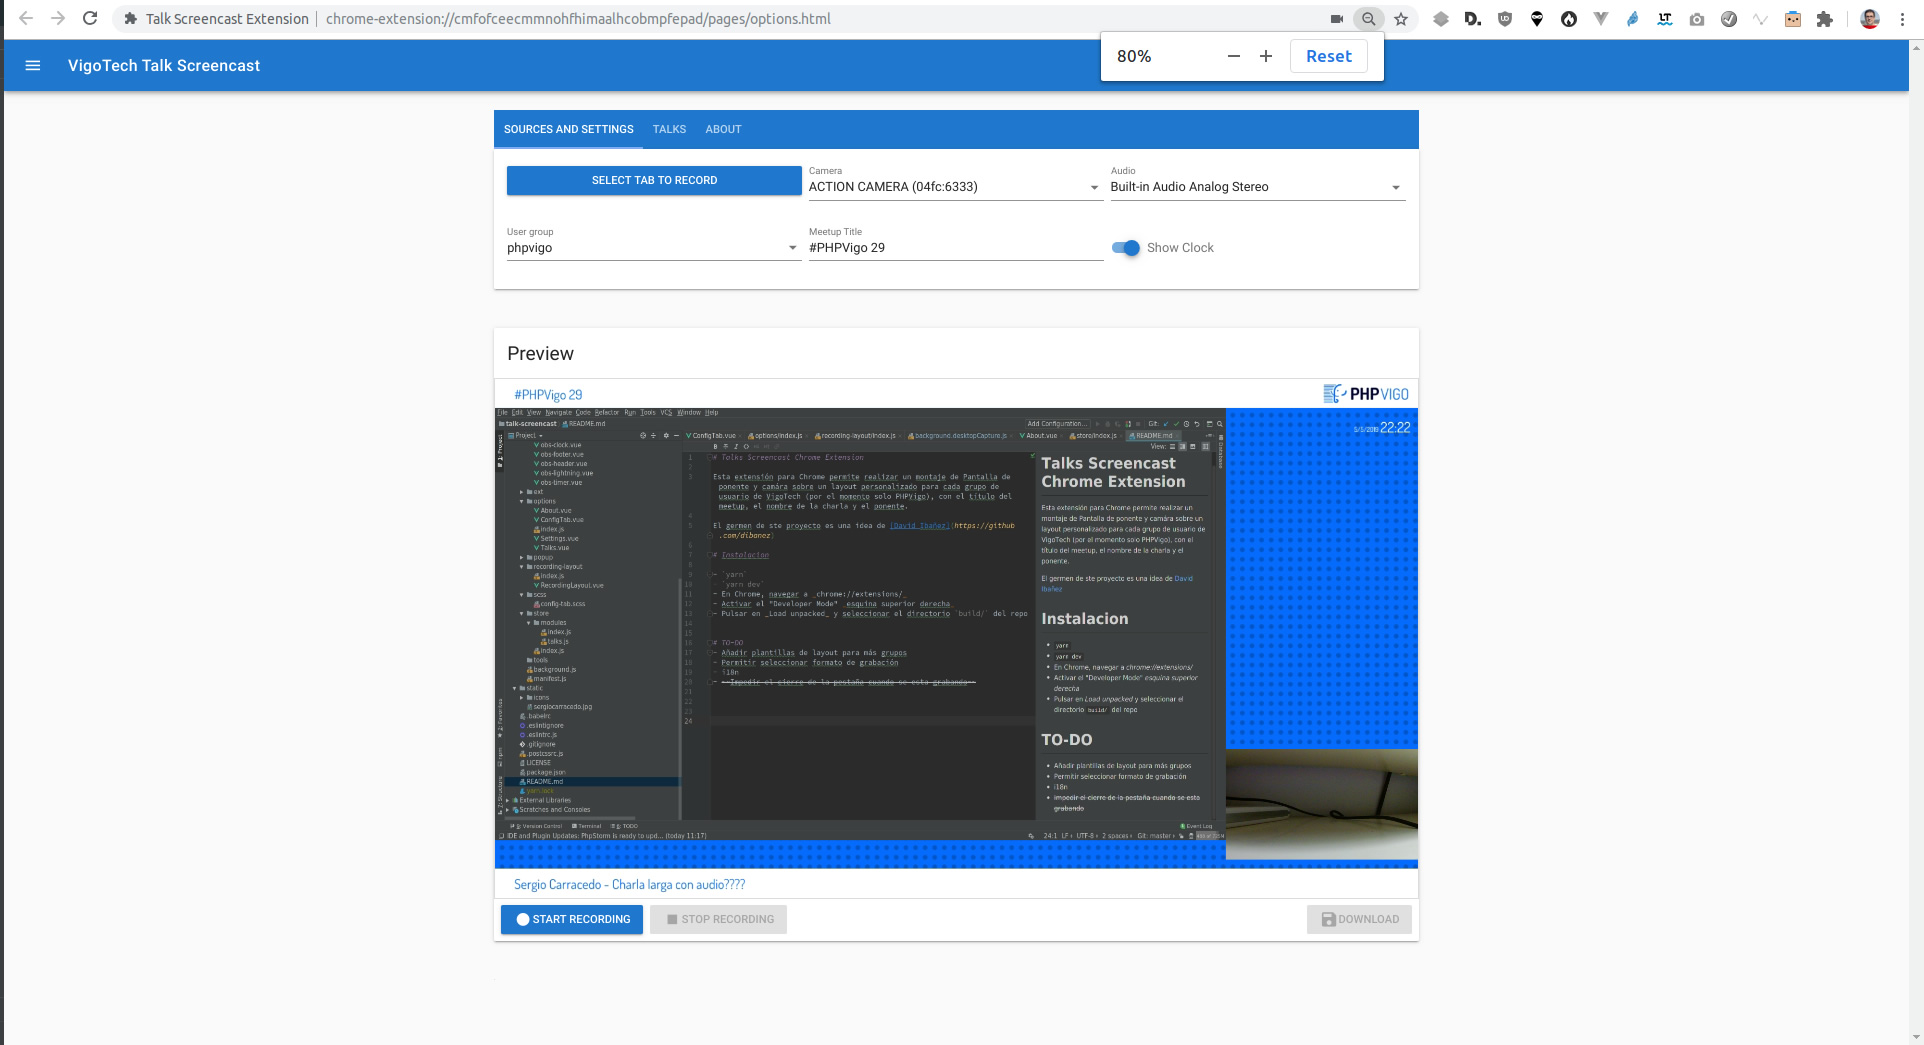The width and height of the screenshot is (1924, 1045).
Task: Click the page scrollbar down arrow
Action: click(x=1916, y=1037)
